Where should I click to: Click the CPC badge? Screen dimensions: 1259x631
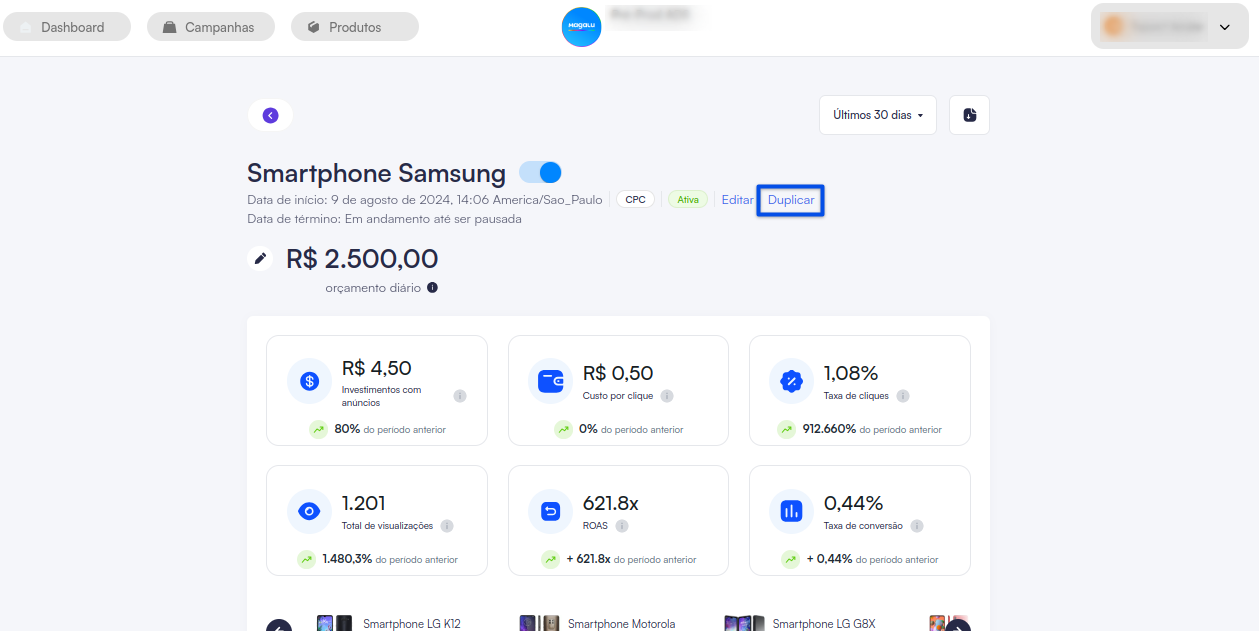click(x=635, y=199)
